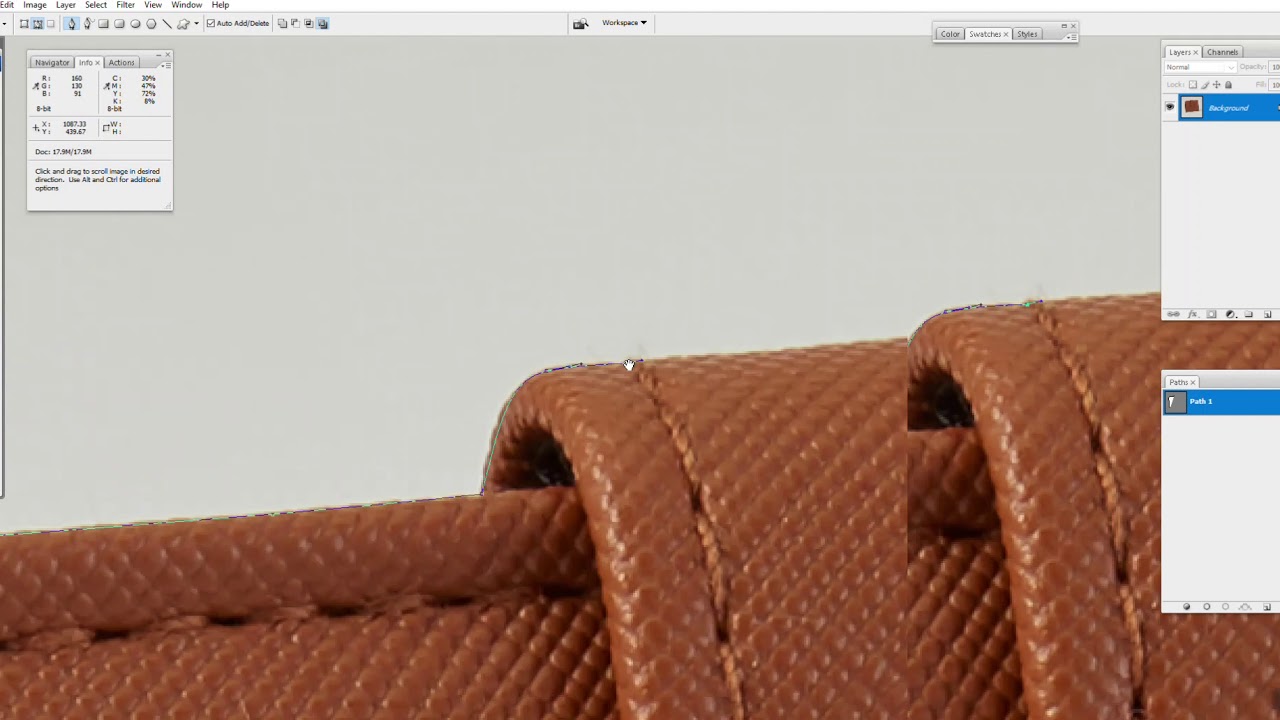This screenshot has width=1280, height=720.
Task: Choose the Line shape tool
Action: (x=167, y=23)
